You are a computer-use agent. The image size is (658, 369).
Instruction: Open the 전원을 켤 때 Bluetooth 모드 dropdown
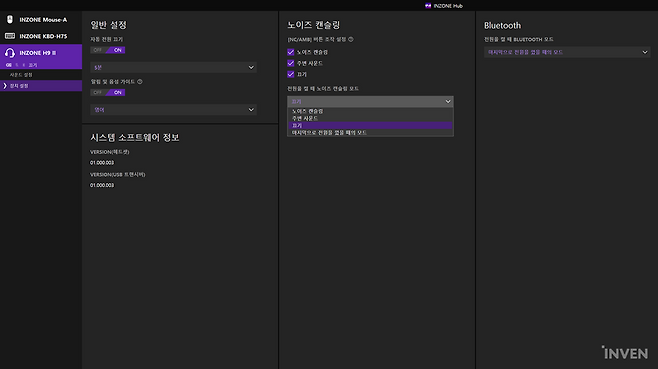(x=567, y=52)
